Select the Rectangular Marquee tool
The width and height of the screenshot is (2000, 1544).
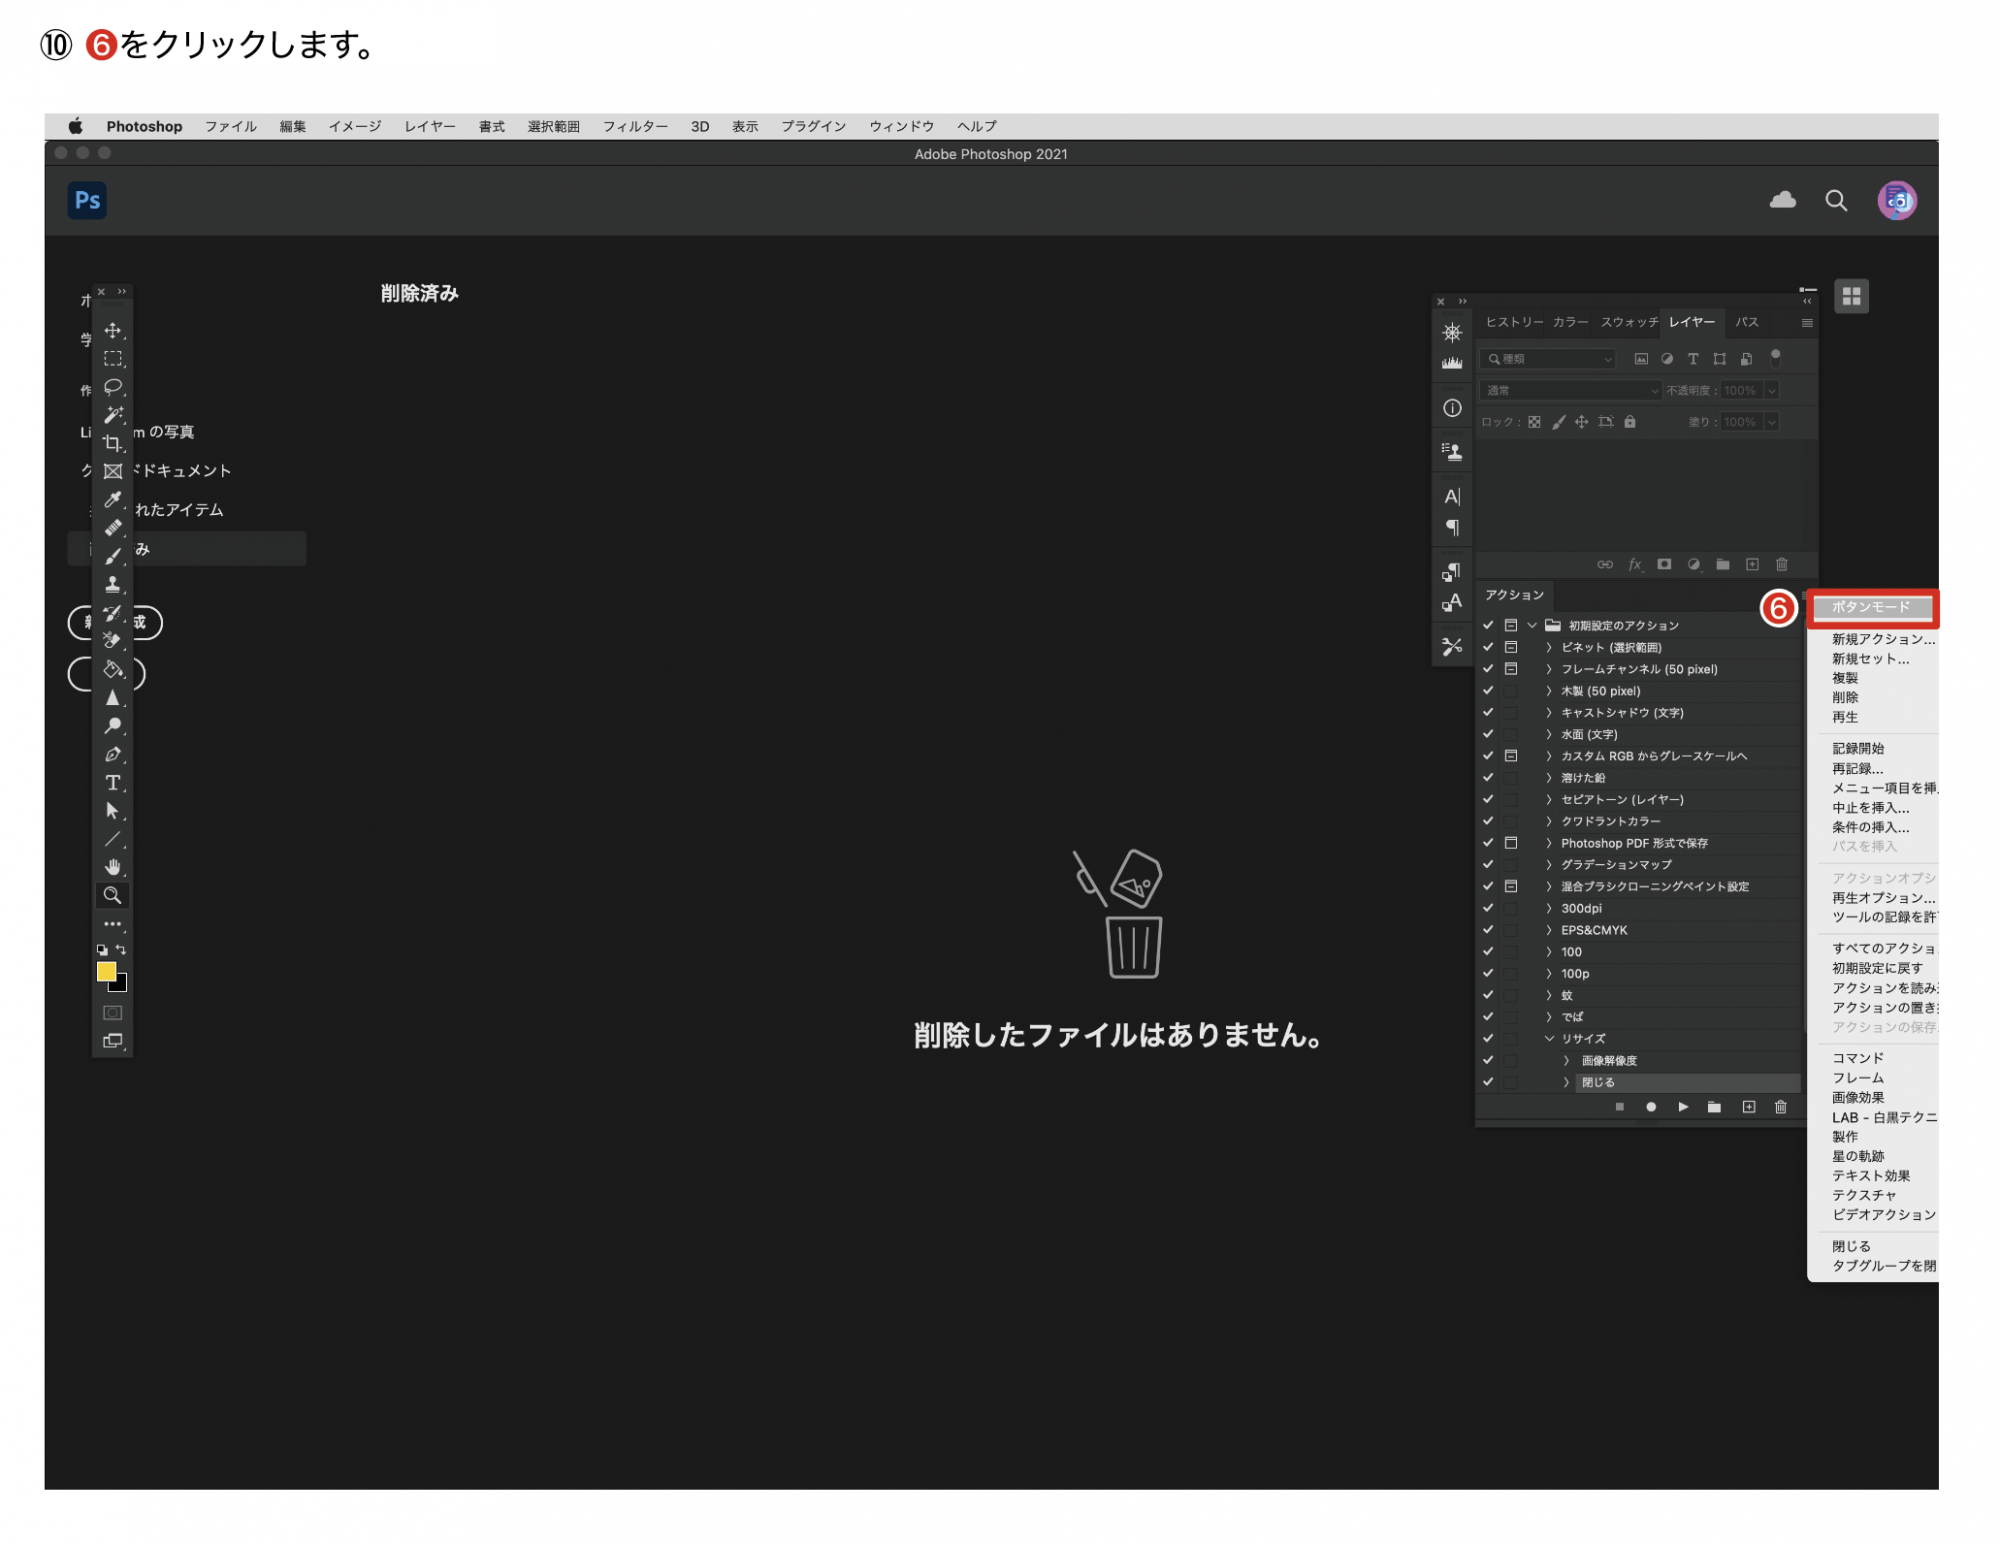113,358
